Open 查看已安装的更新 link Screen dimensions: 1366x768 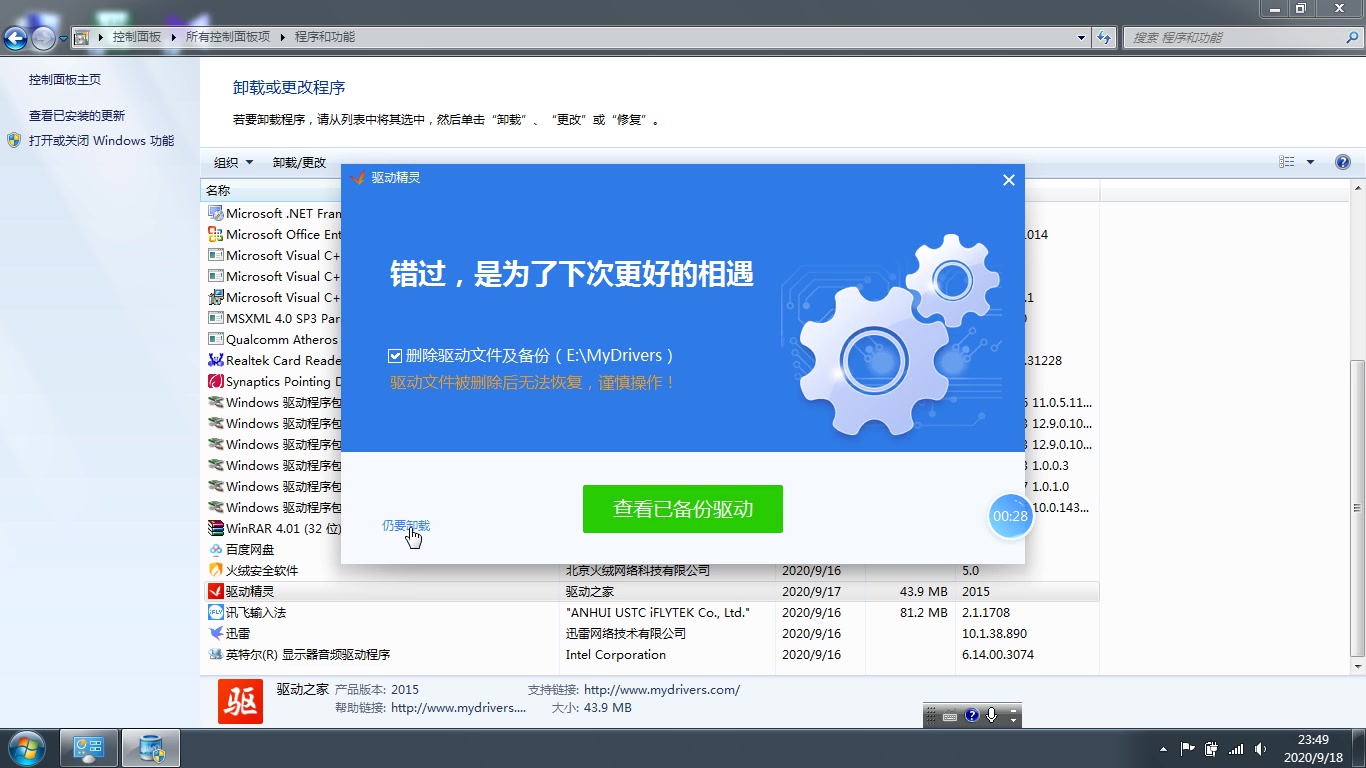(x=77, y=115)
